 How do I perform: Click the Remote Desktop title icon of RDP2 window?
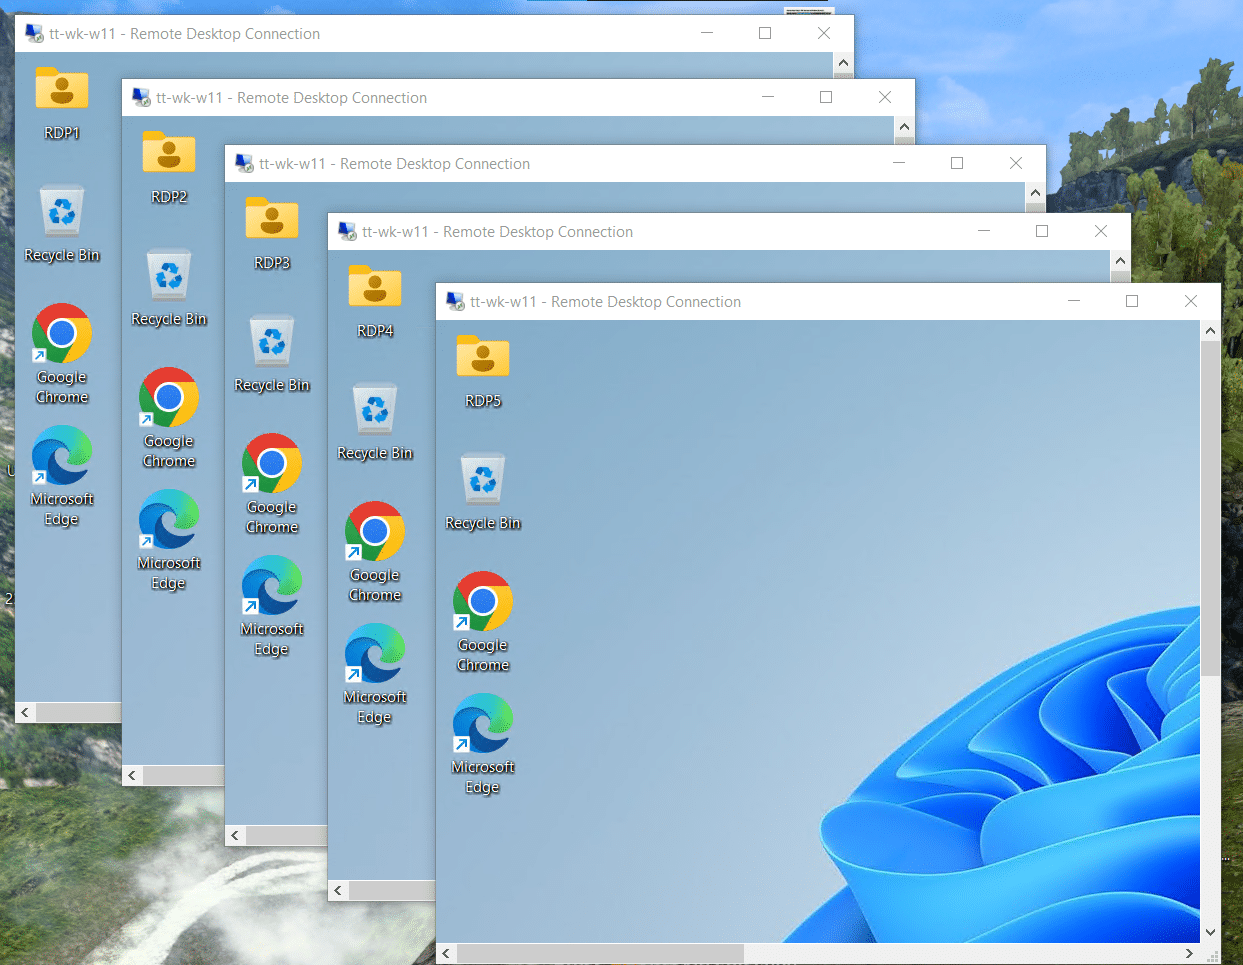141,97
